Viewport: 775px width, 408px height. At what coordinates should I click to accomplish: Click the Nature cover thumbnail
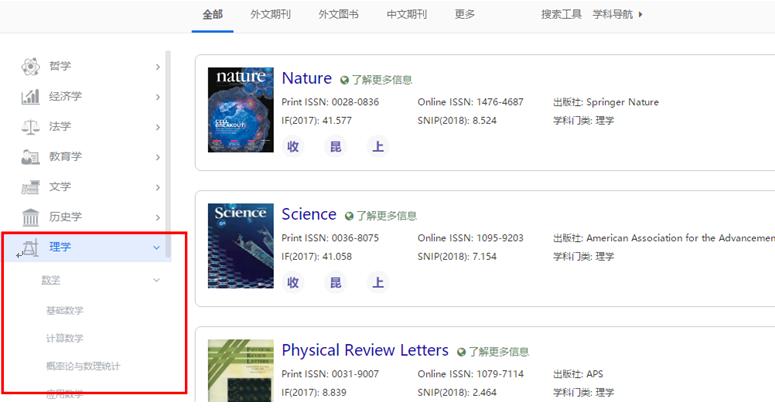tap(241, 110)
